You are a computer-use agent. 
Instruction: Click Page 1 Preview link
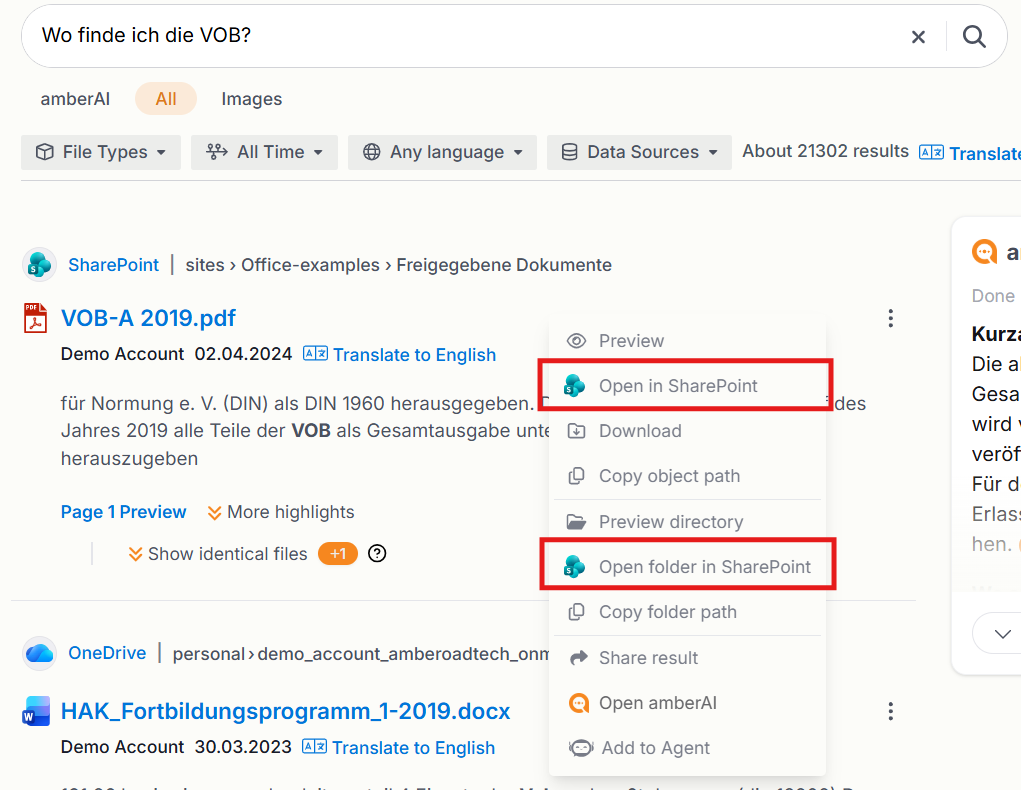tap(123, 512)
